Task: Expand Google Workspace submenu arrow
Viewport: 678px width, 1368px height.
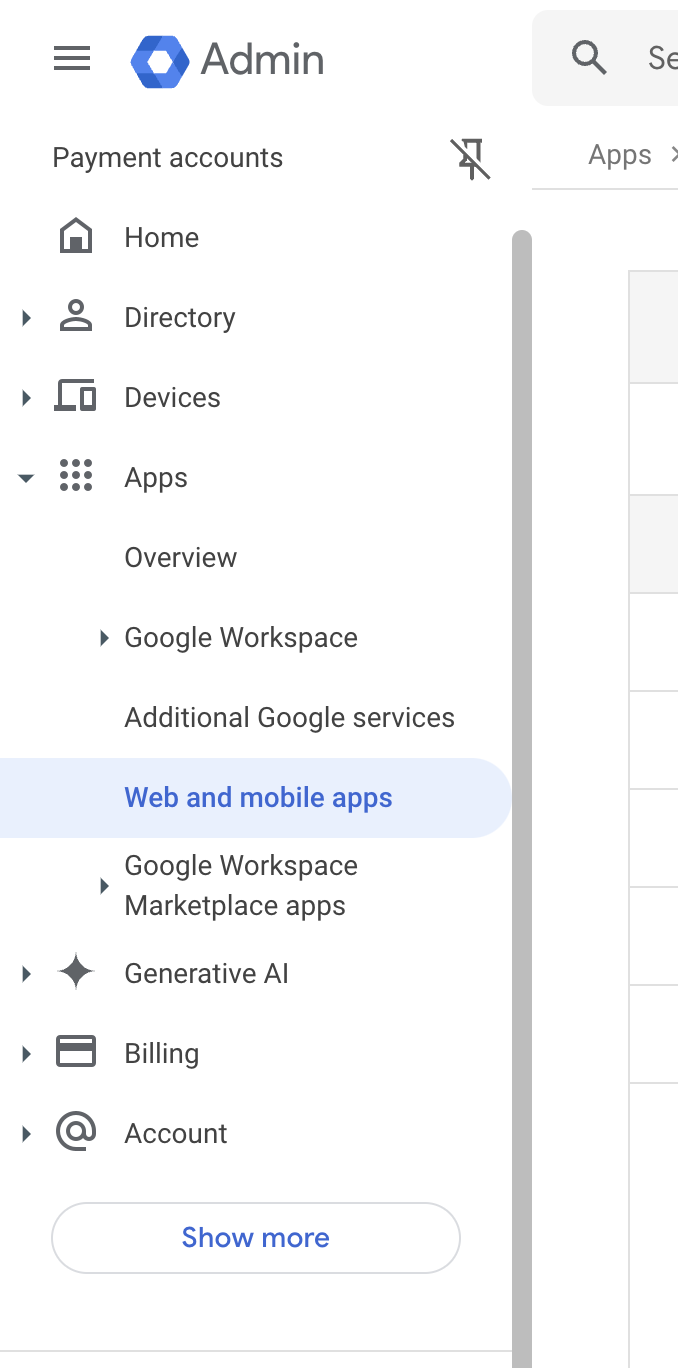Action: tap(104, 638)
